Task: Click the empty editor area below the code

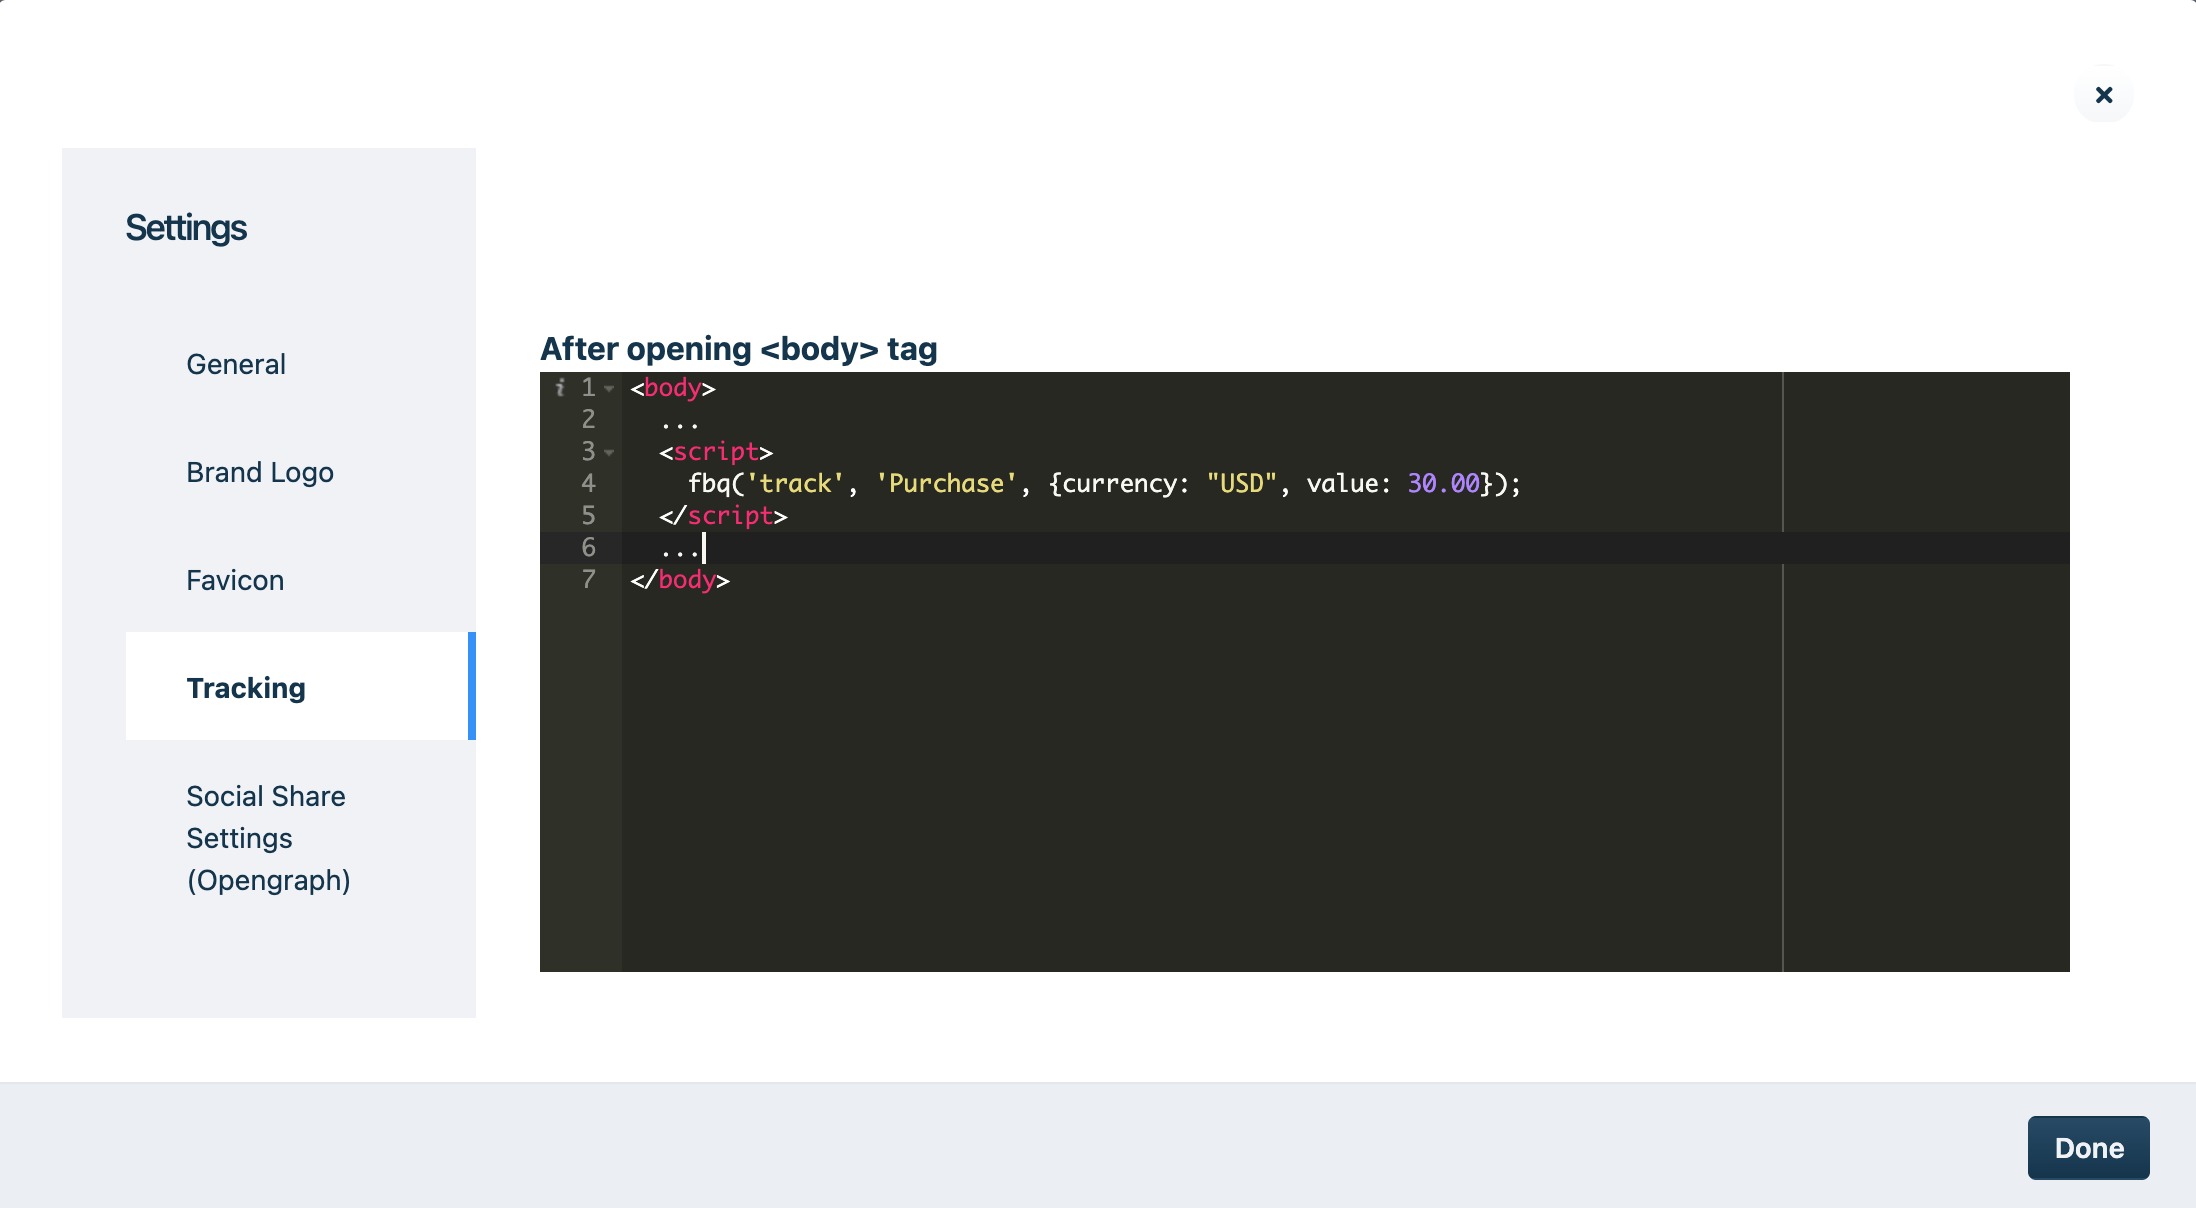Action: pos(1200,780)
